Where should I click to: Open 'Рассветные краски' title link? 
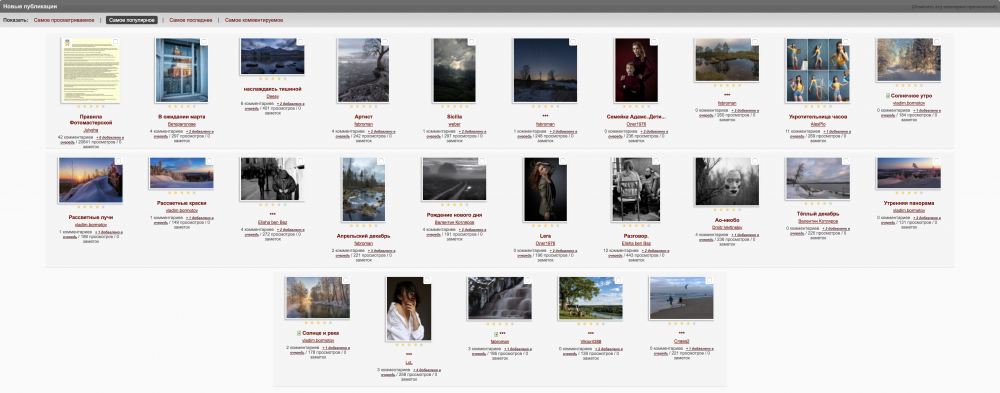182,203
